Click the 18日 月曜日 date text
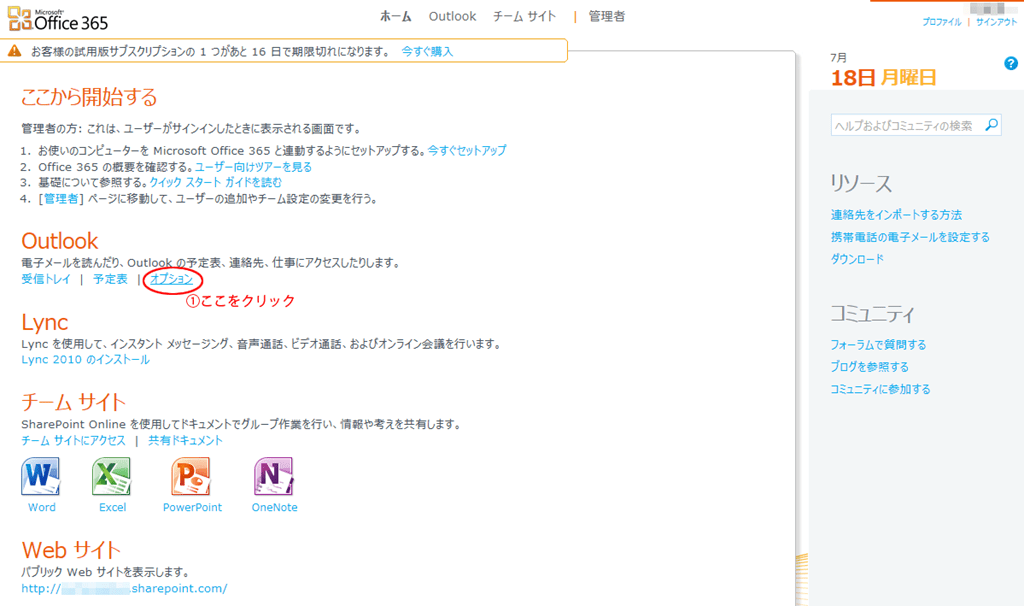Screen dimensions: 1024x606 [883, 78]
